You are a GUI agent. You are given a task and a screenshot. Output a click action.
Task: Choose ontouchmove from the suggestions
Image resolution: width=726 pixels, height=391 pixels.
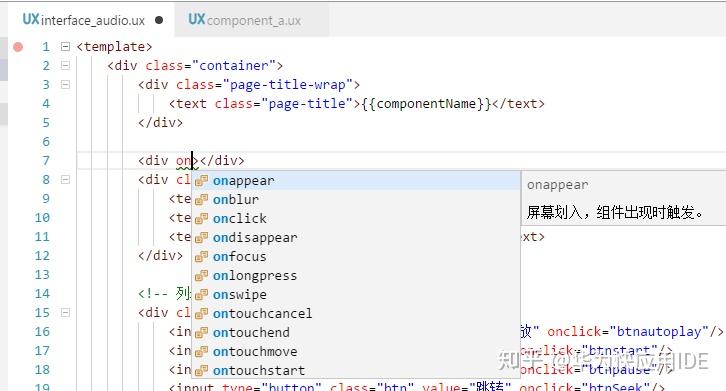tap(356, 351)
